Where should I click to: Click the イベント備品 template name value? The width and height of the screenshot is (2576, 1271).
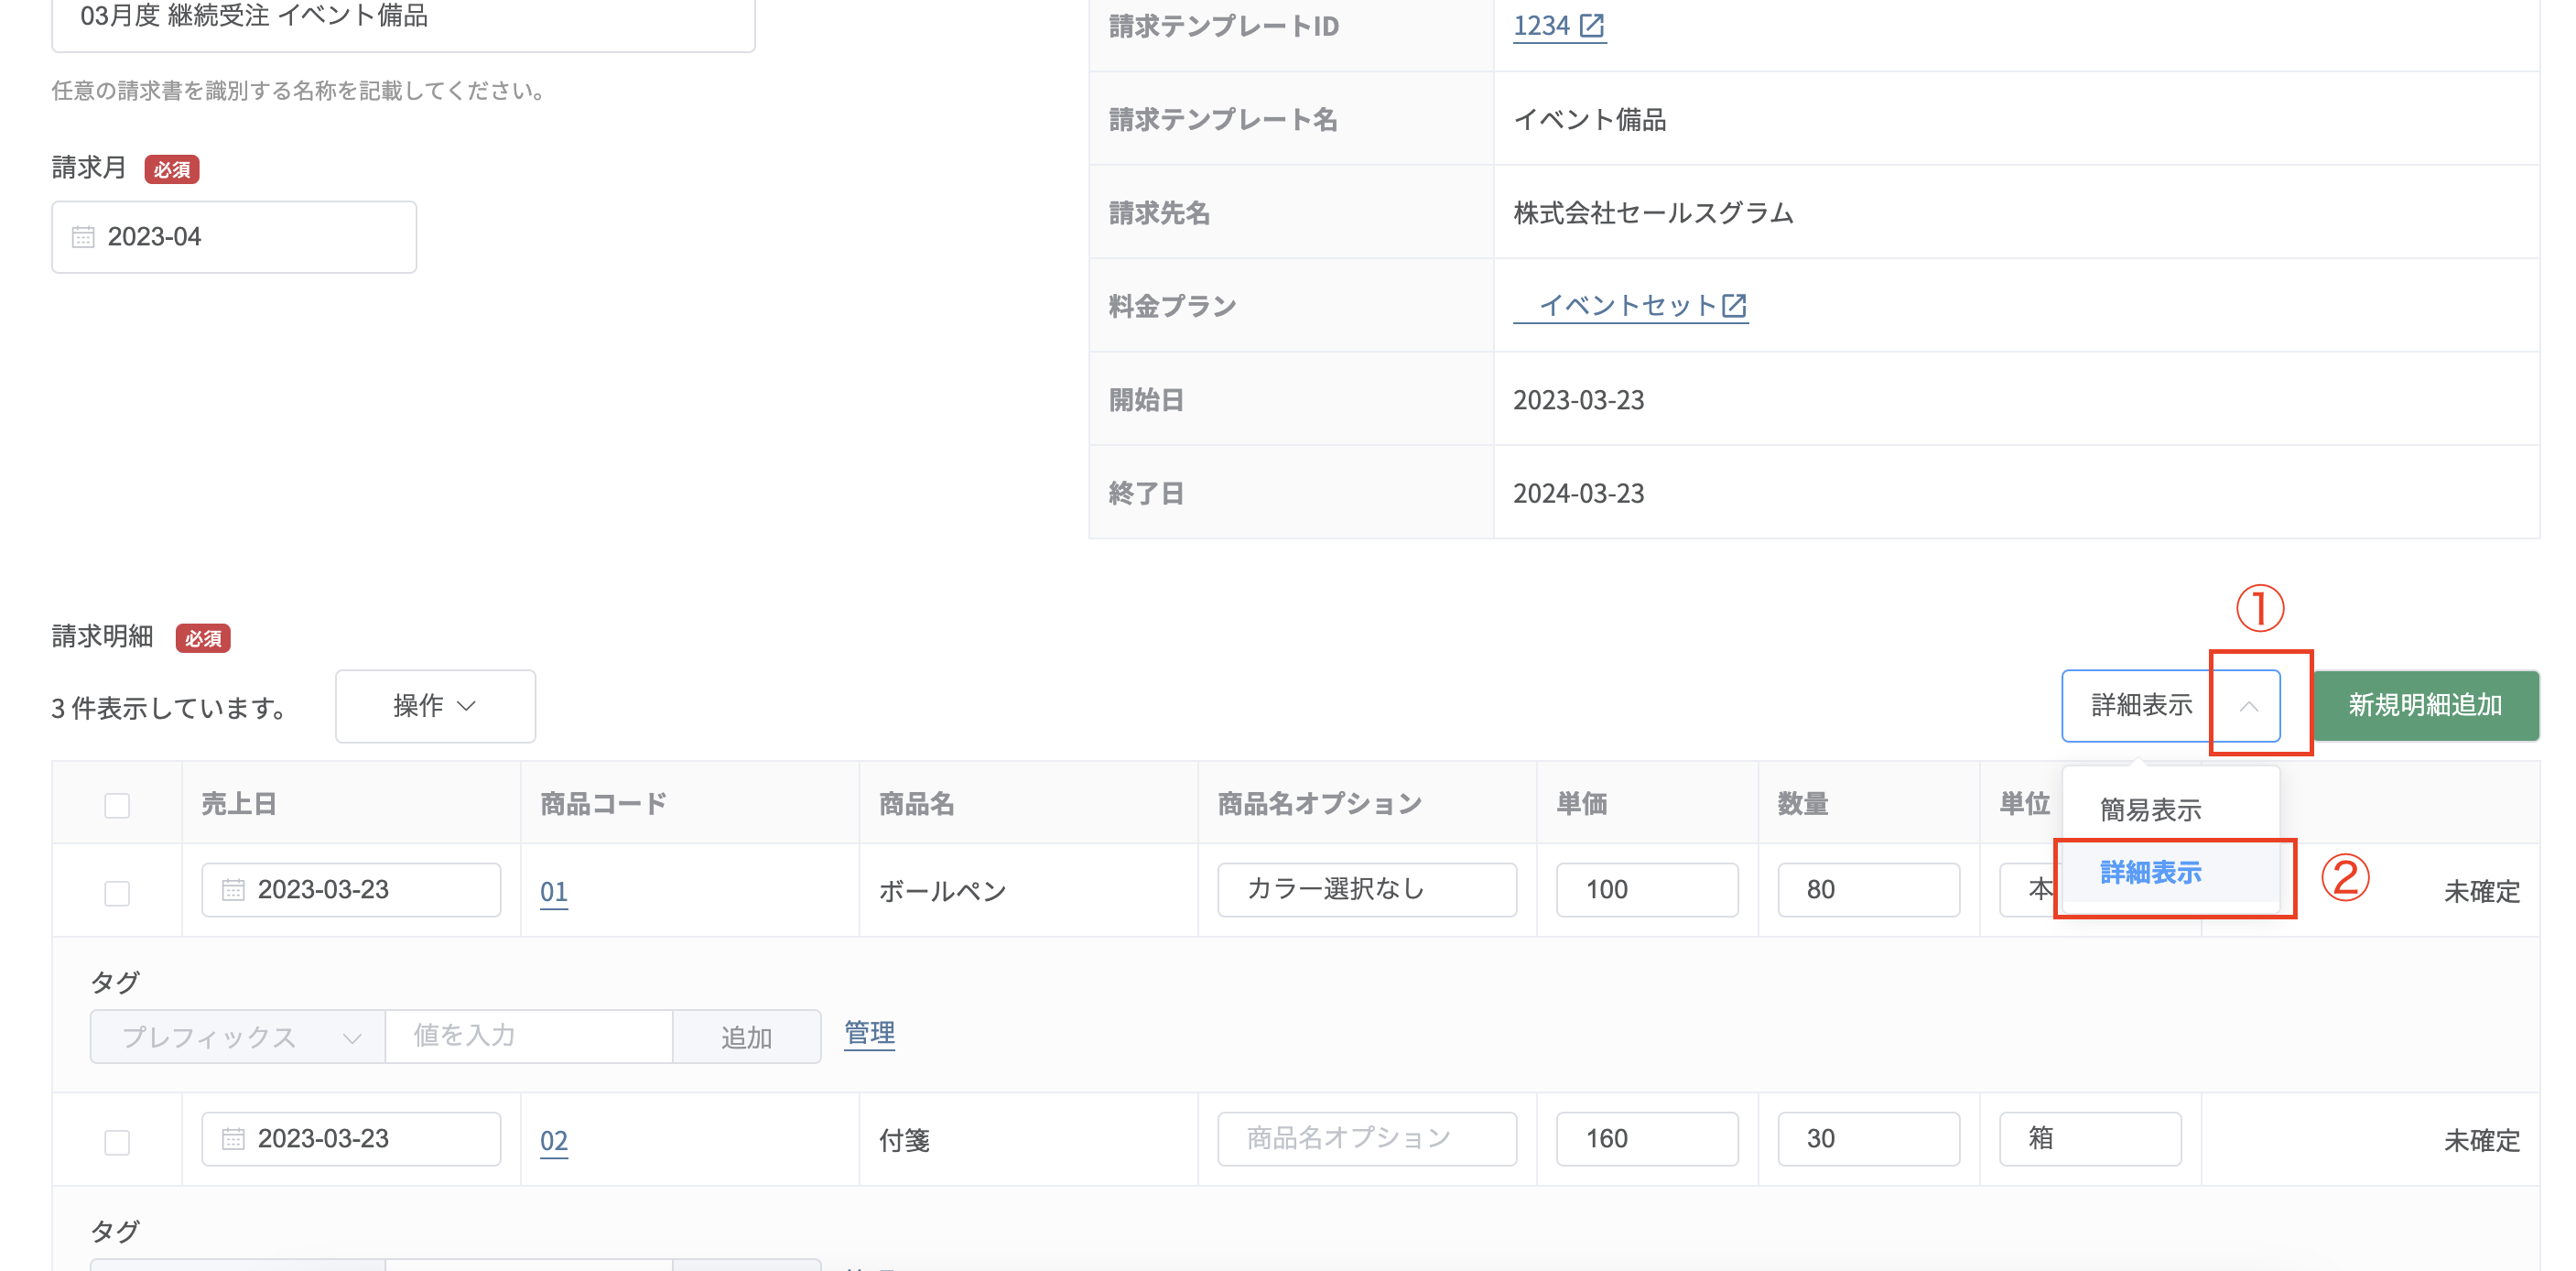(1589, 120)
